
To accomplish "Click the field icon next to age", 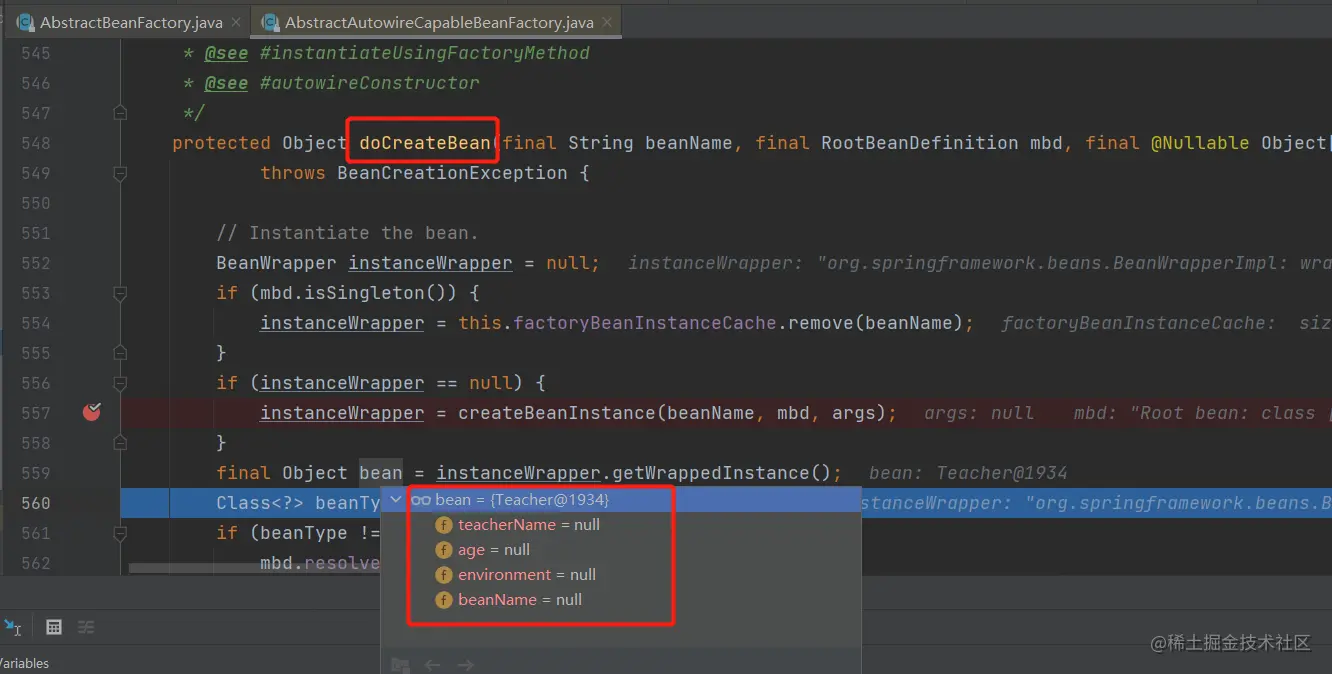I will point(444,550).
